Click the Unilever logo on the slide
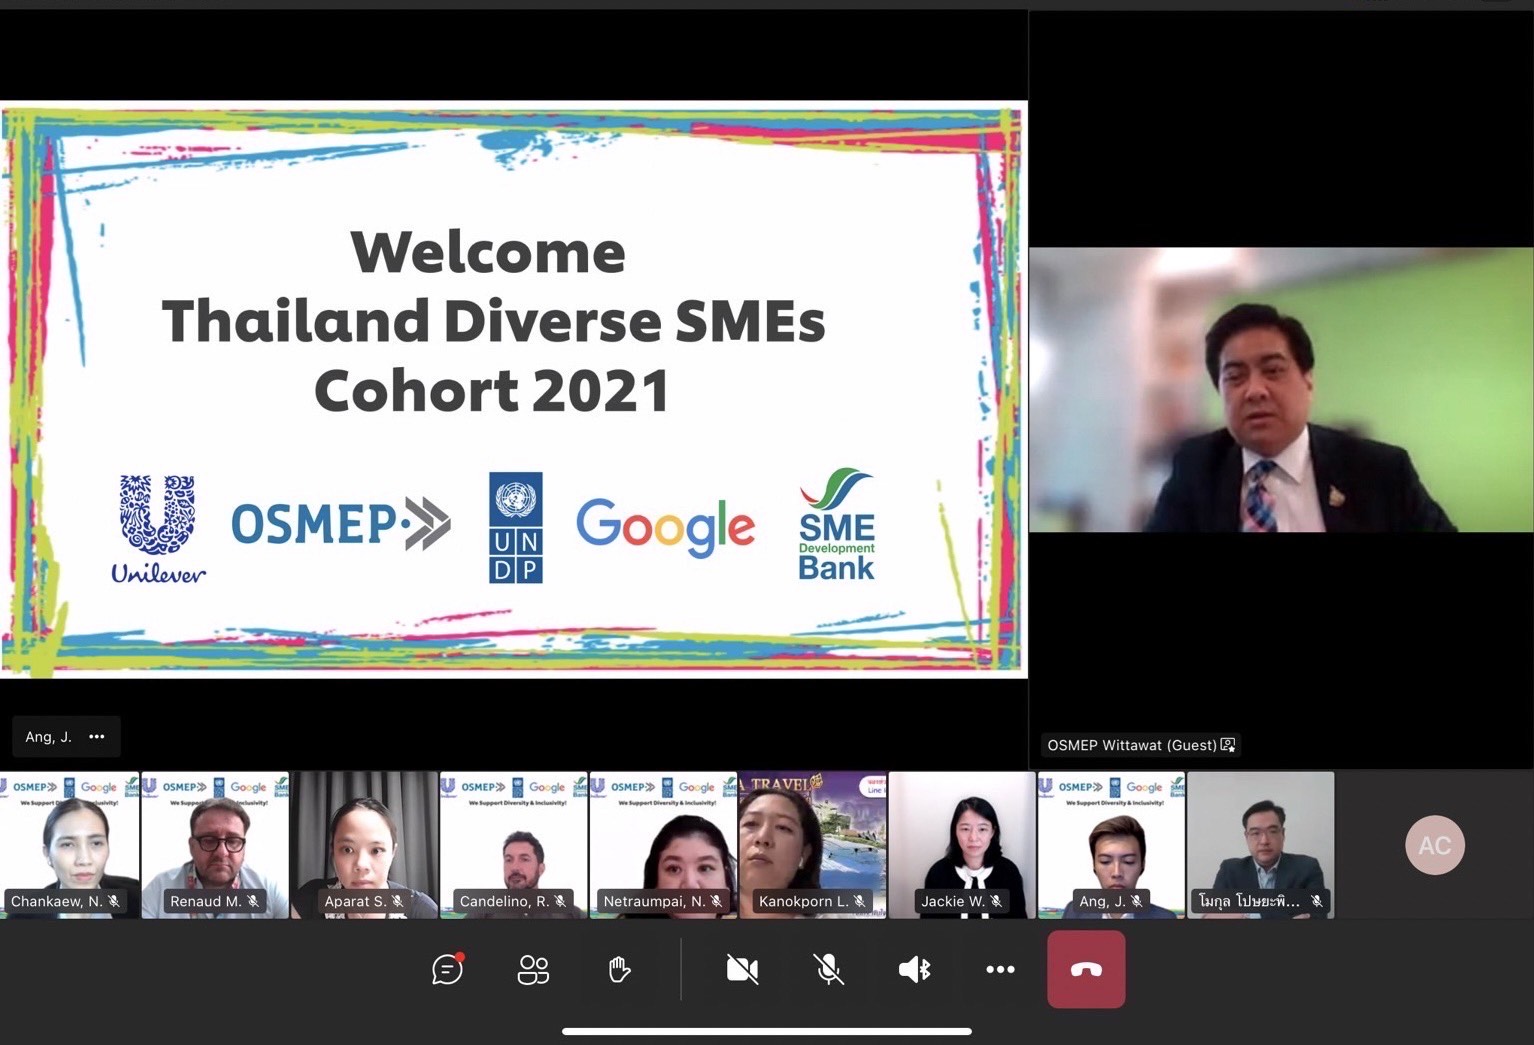This screenshot has width=1534, height=1045. pyautogui.click(x=158, y=529)
